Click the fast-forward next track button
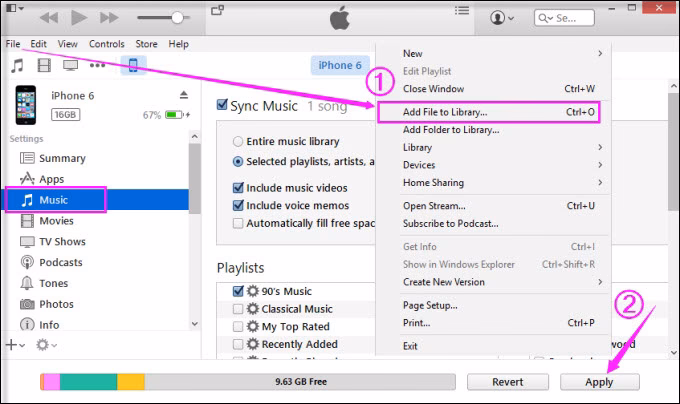Viewport: 680px width, 404px height. pos(109,18)
